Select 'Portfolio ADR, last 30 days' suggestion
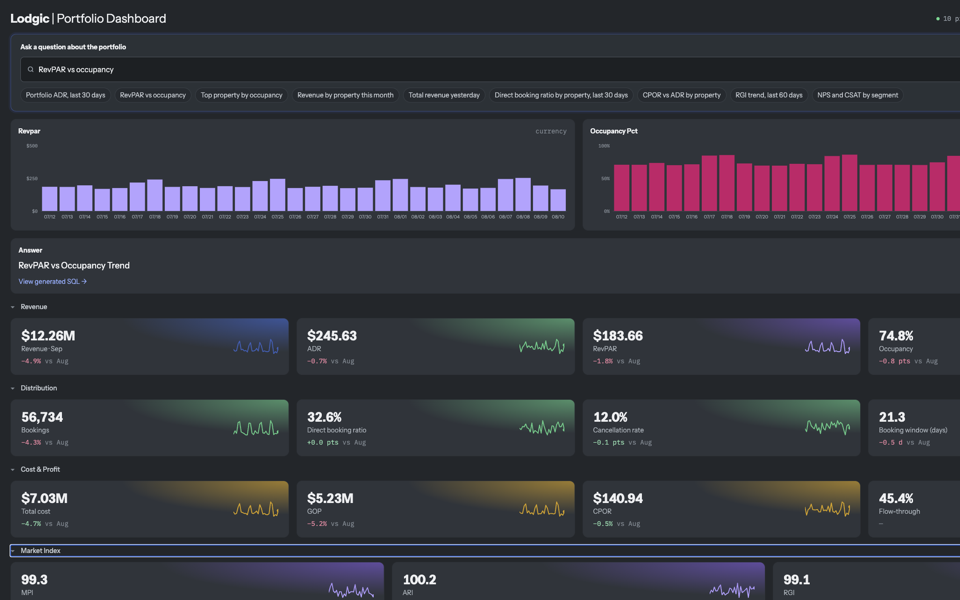 (x=66, y=95)
